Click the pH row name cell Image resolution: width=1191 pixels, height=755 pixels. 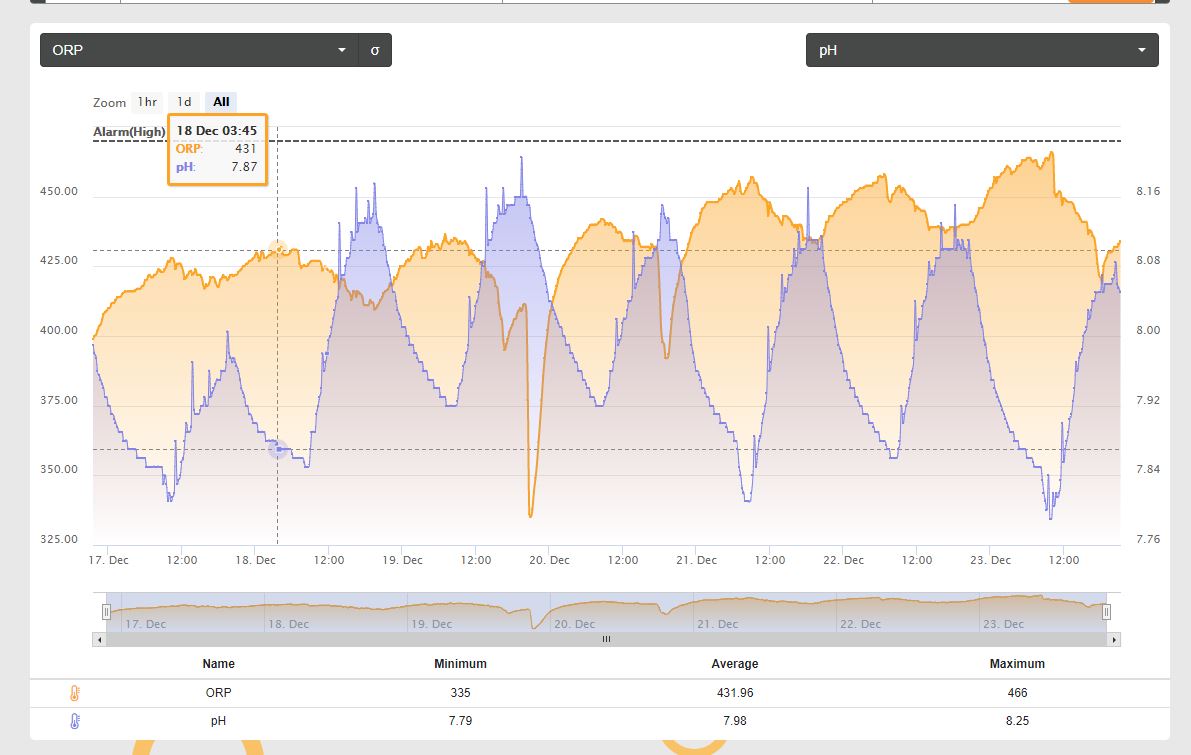[219, 721]
